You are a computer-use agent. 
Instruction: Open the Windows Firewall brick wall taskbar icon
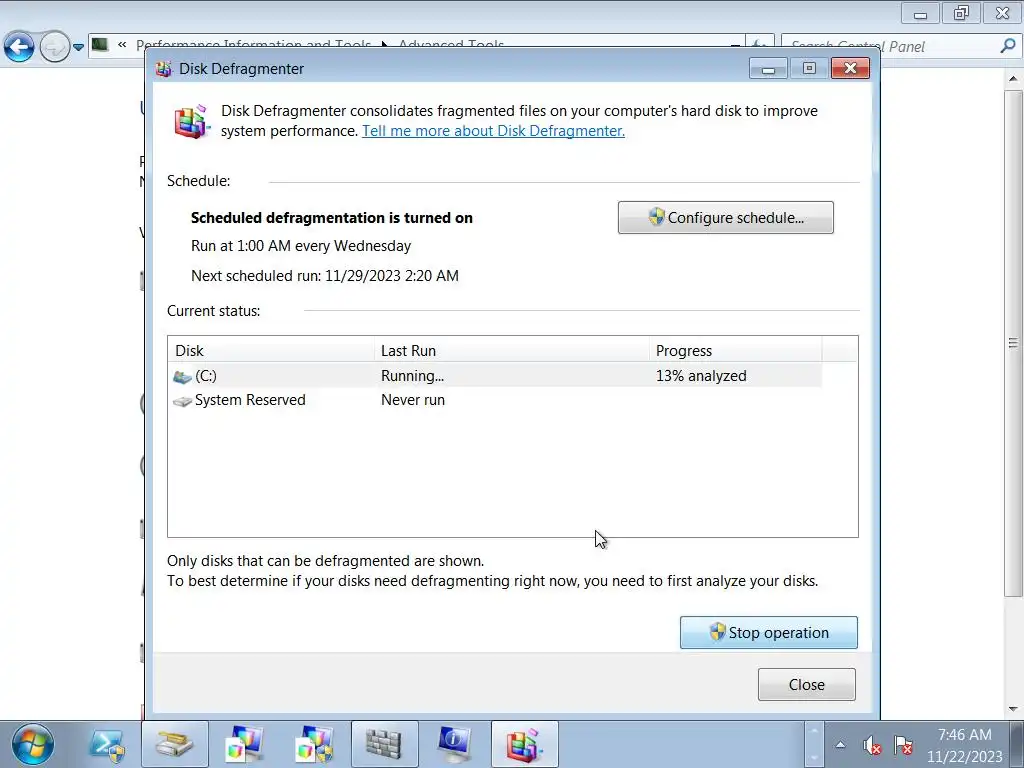click(384, 744)
